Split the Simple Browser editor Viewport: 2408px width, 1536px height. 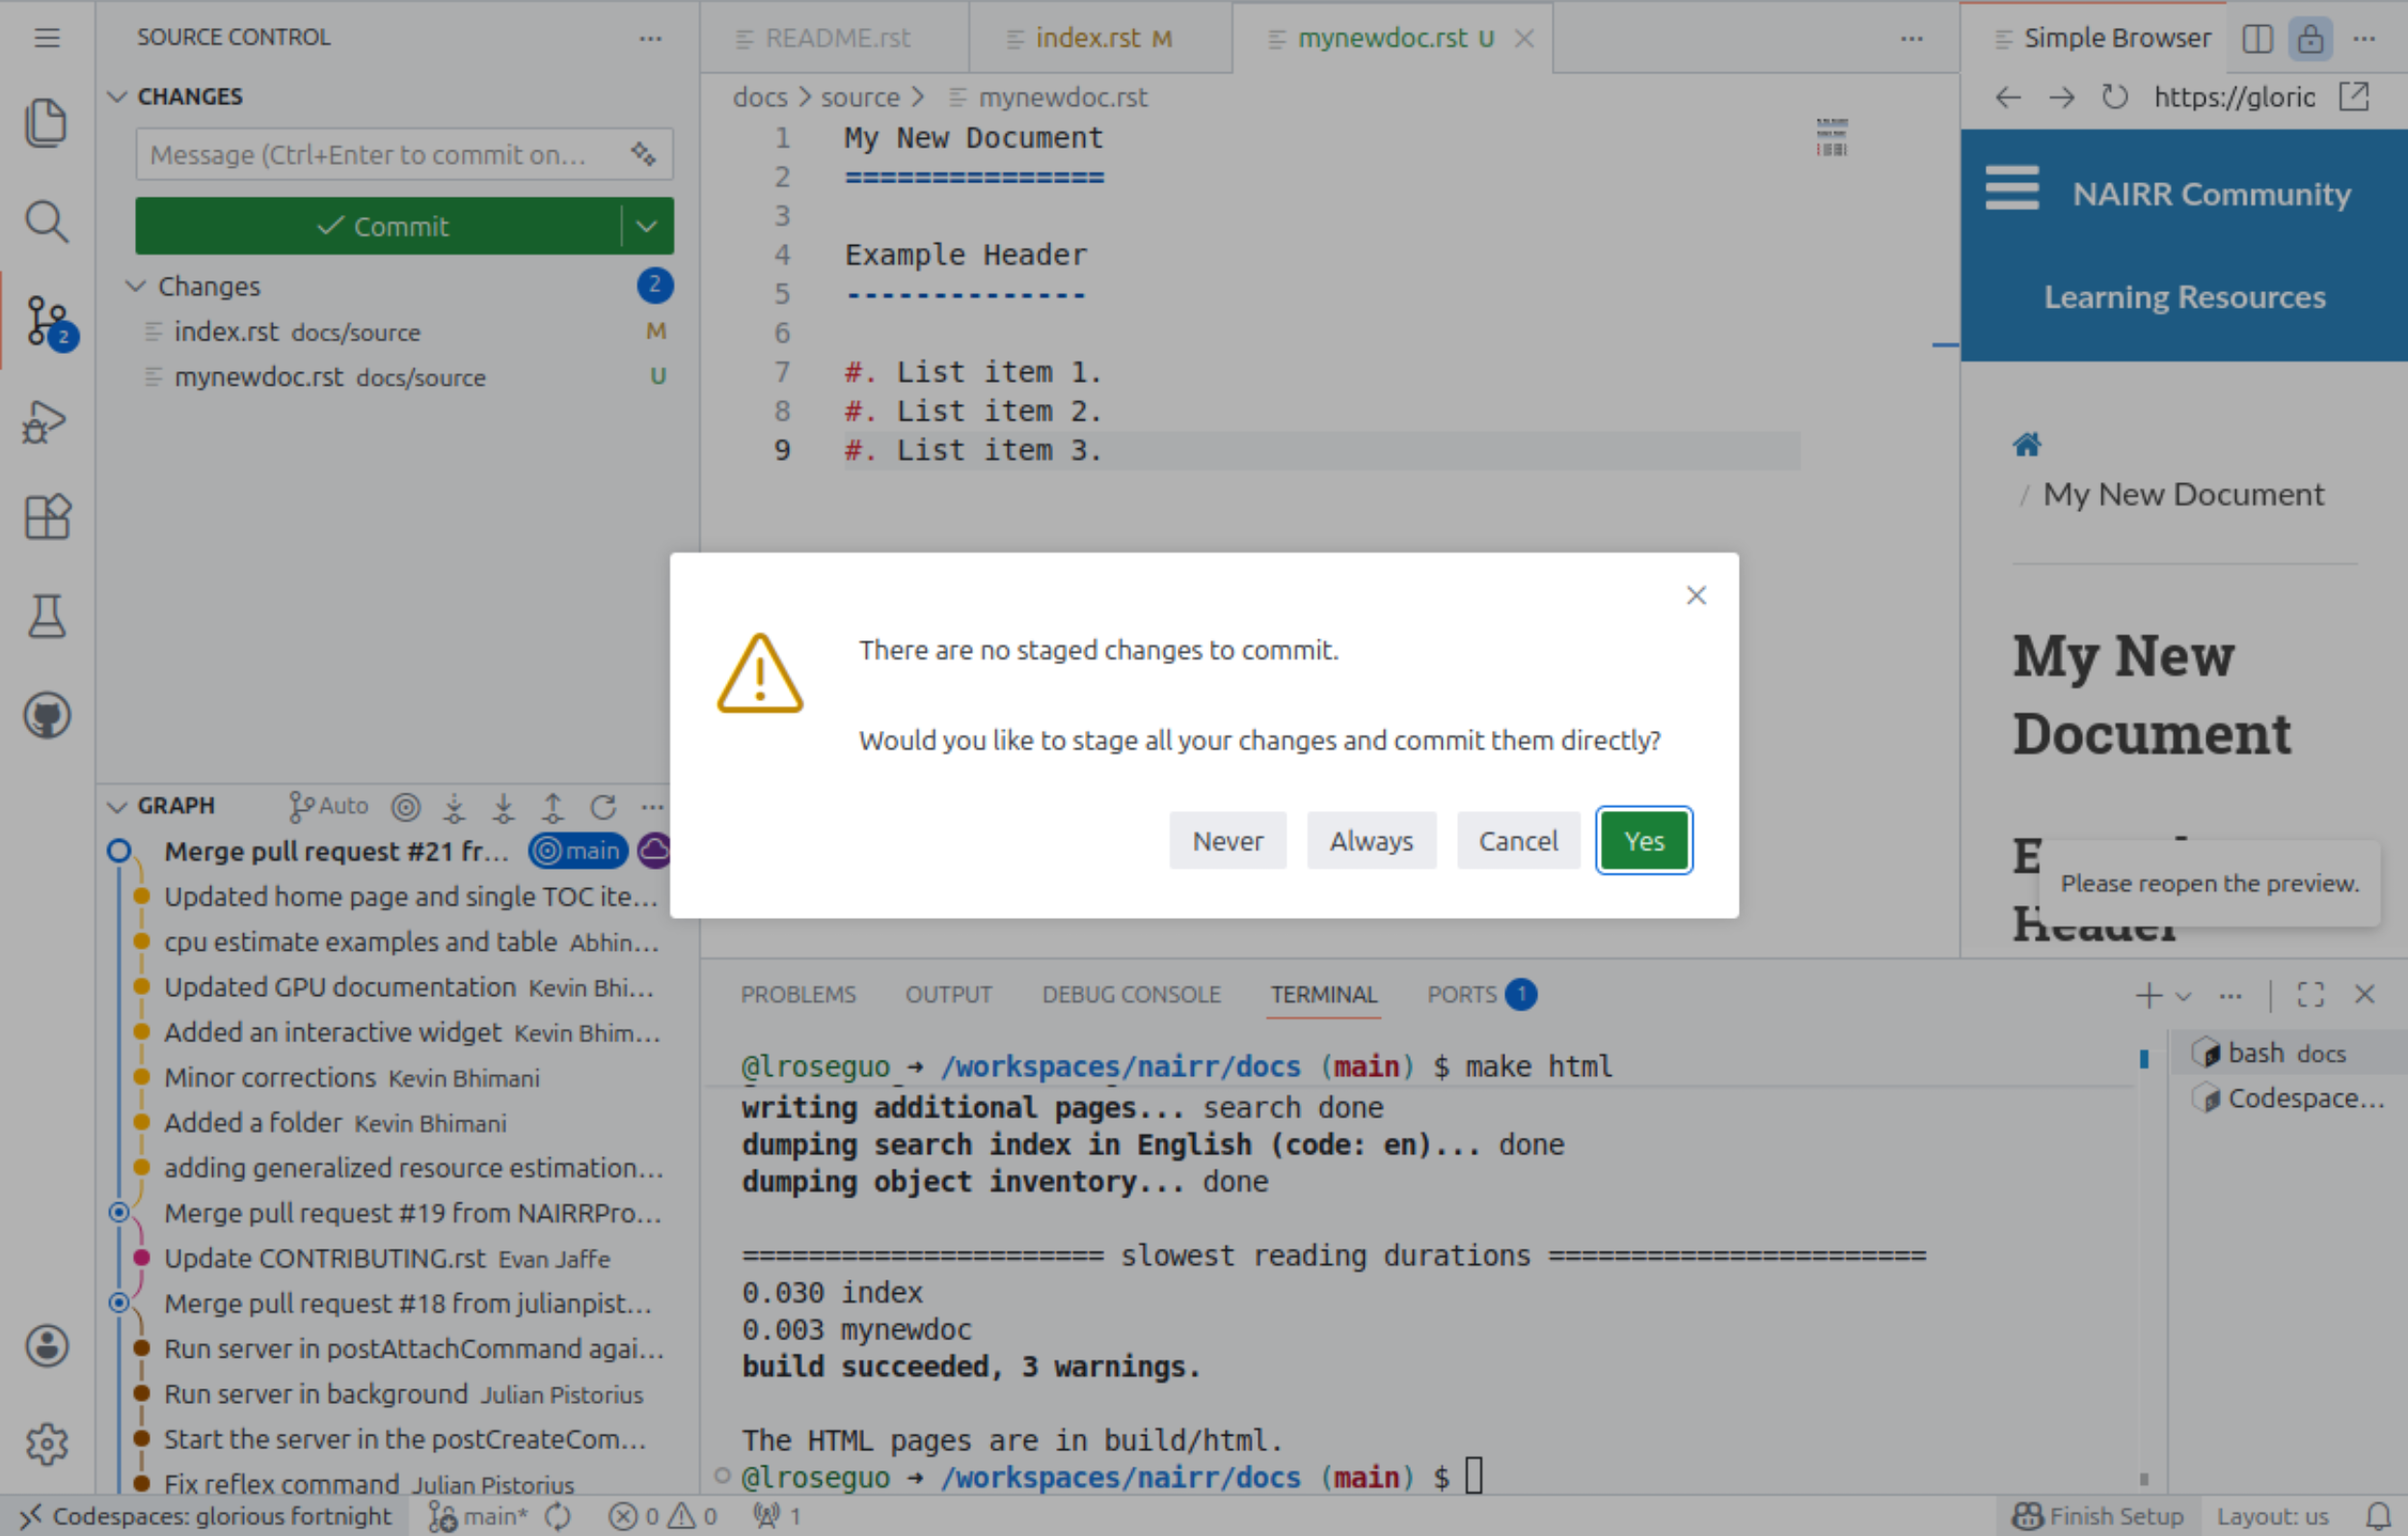coord(2257,38)
